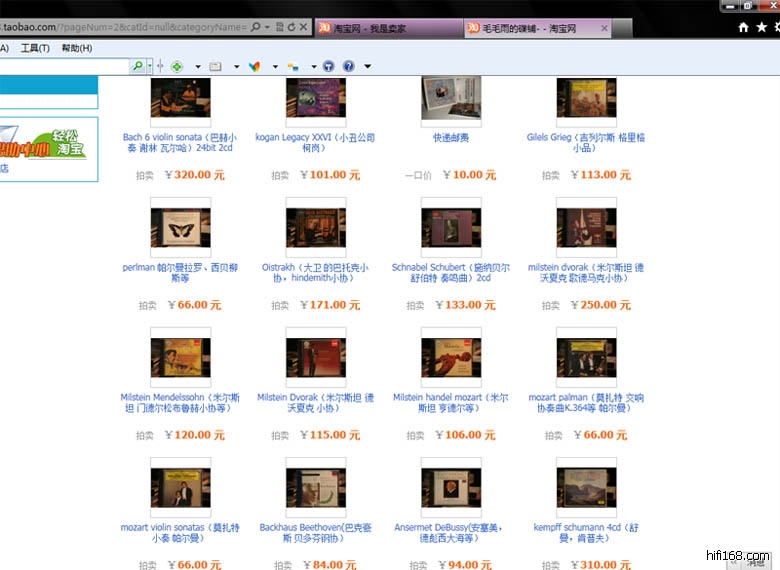780x570 pixels.
Task: Click the toolbar search input field
Action: coord(63,66)
